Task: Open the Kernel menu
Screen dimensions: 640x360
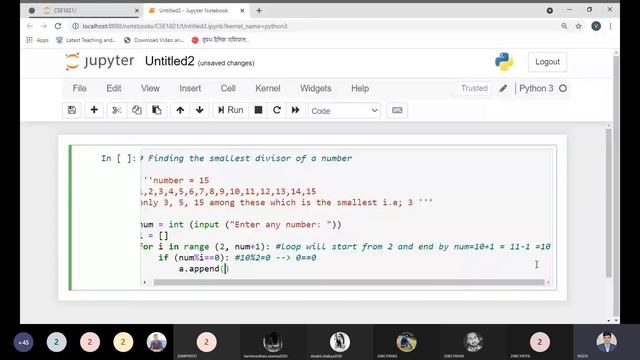Action: coord(268,88)
